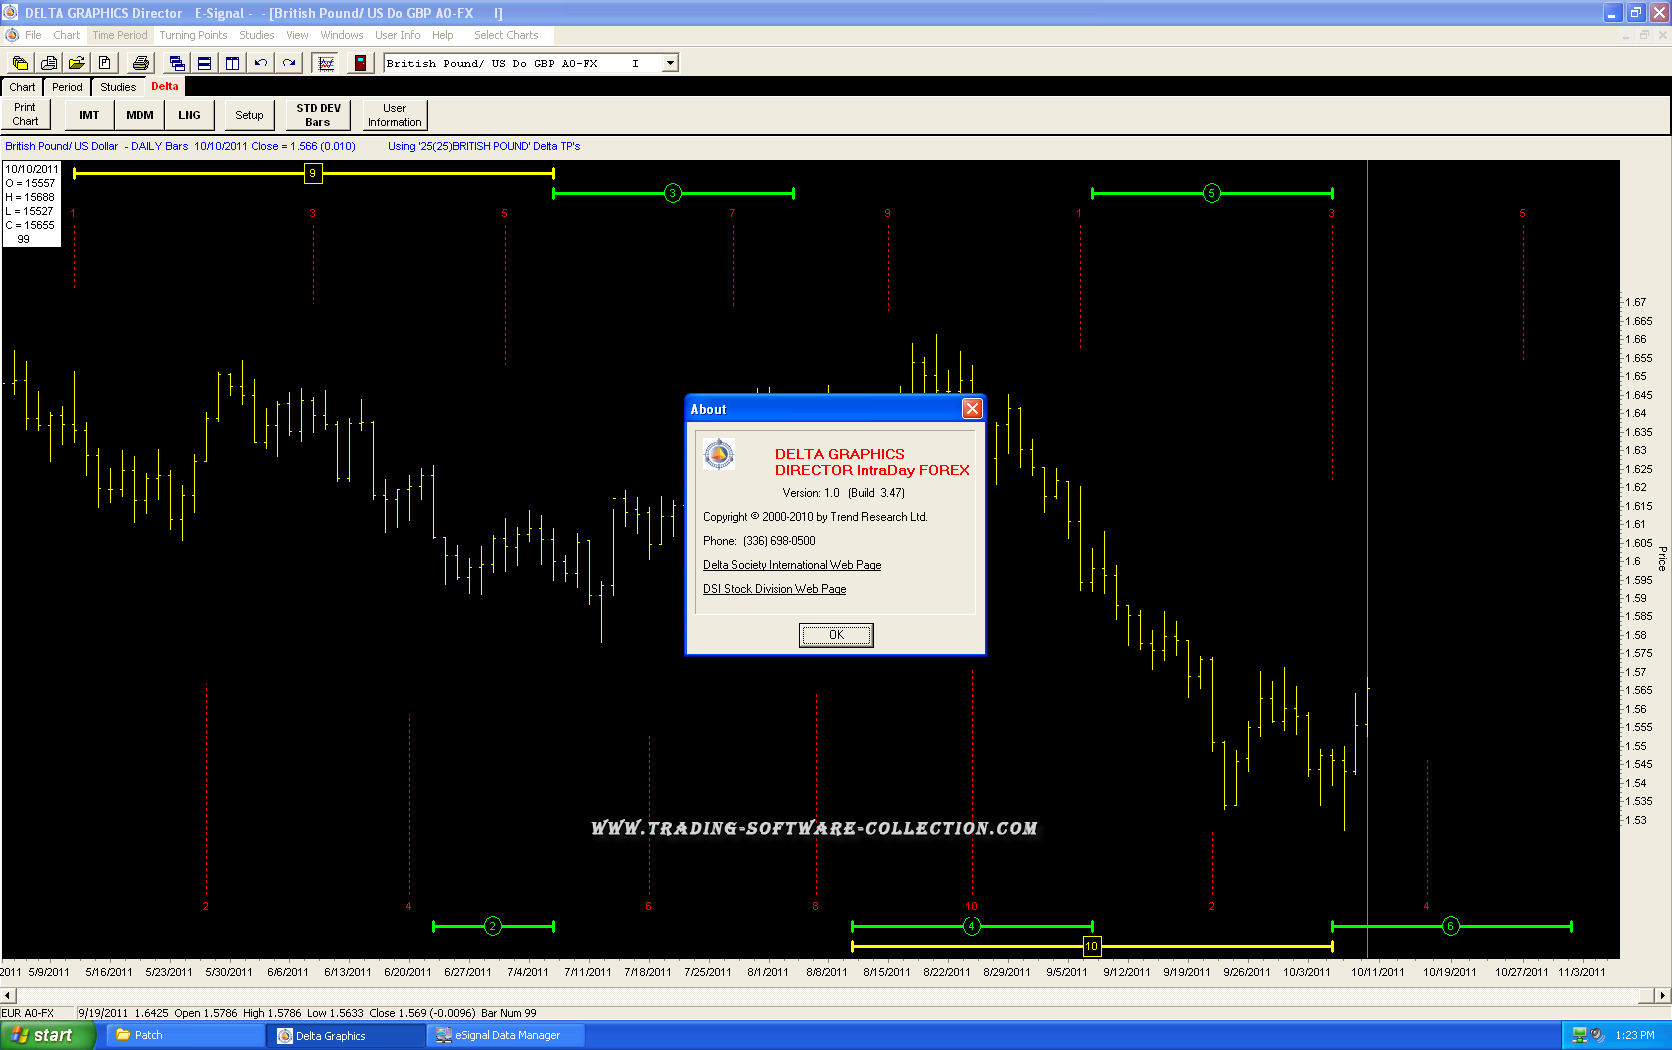Expand the British Pound chart selector dropdown
1672x1050 pixels.
tap(670, 63)
